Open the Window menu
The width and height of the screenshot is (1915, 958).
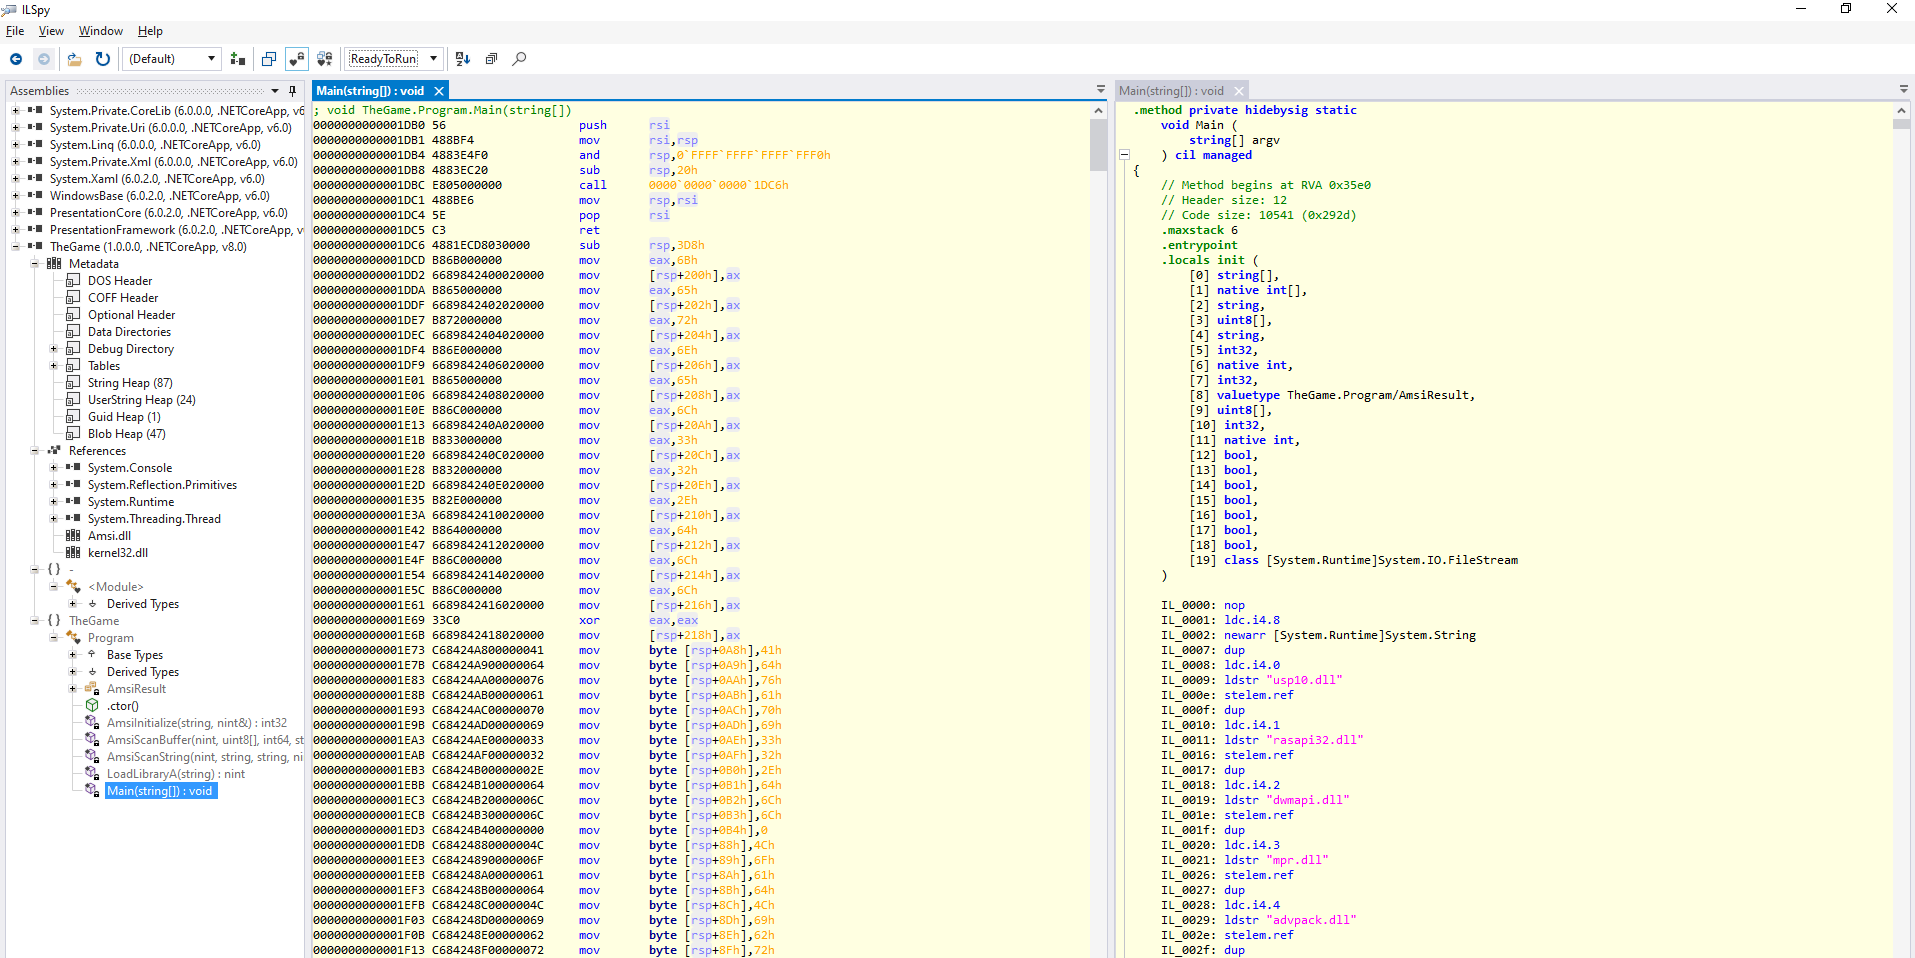click(x=101, y=31)
